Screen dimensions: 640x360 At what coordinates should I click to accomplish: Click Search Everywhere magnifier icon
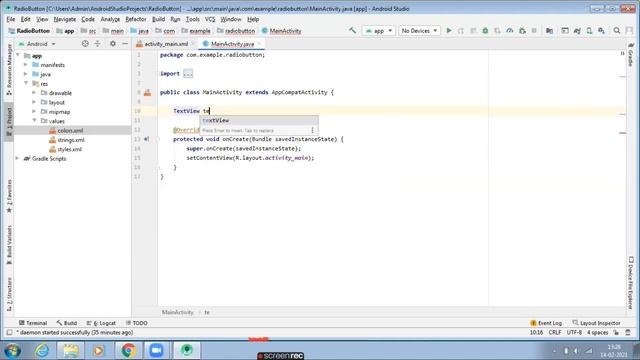pyautogui.click(x=617, y=31)
